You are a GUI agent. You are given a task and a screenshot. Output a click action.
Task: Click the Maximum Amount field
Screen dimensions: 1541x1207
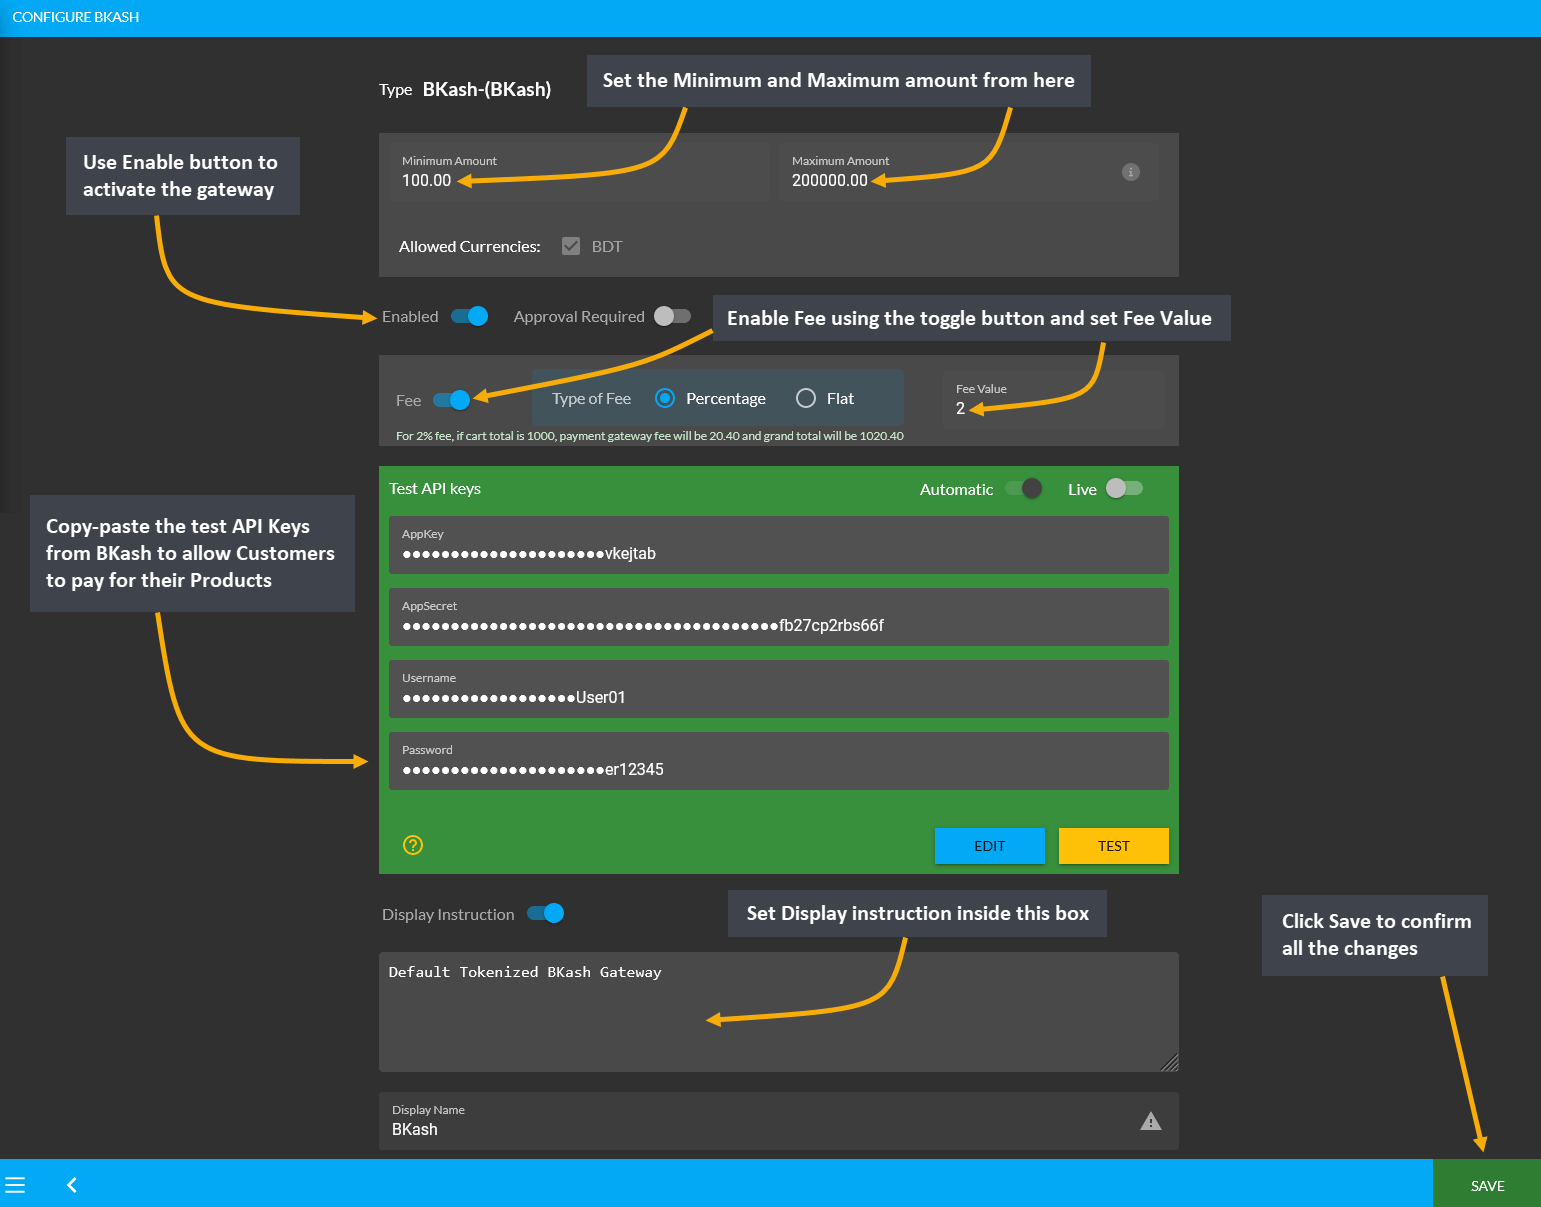point(968,172)
